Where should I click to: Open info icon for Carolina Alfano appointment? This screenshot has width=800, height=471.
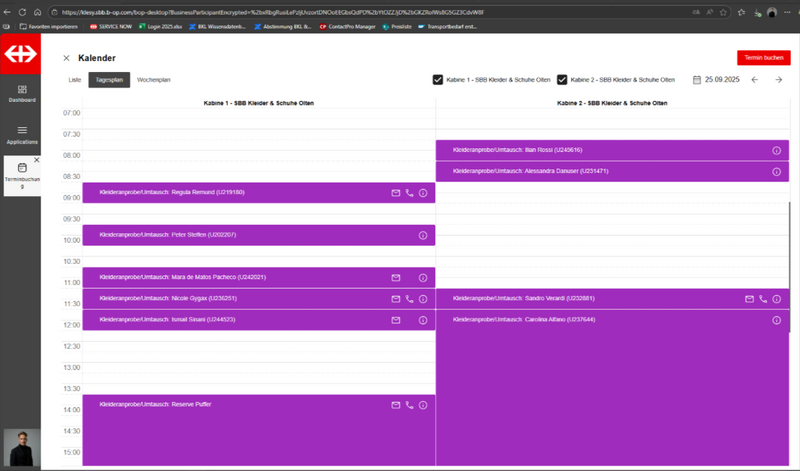coord(776,320)
